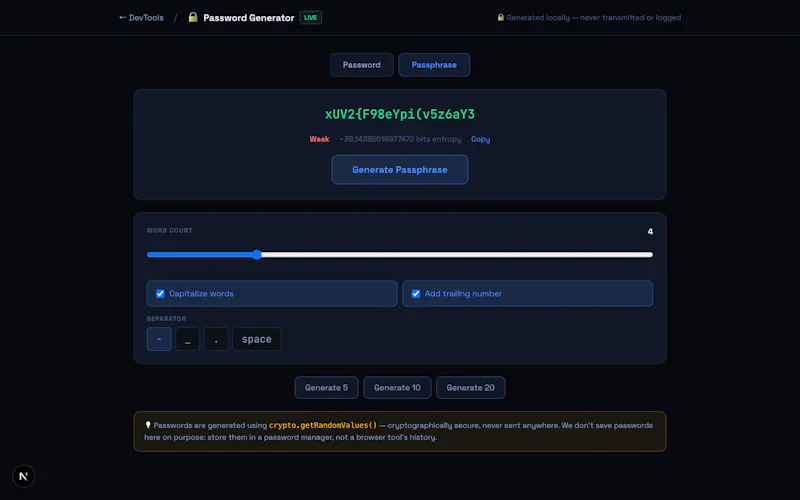Screen dimensions: 800x500
Task: Click the padlock icon beside Password Generator
Action: pos(193,17)
